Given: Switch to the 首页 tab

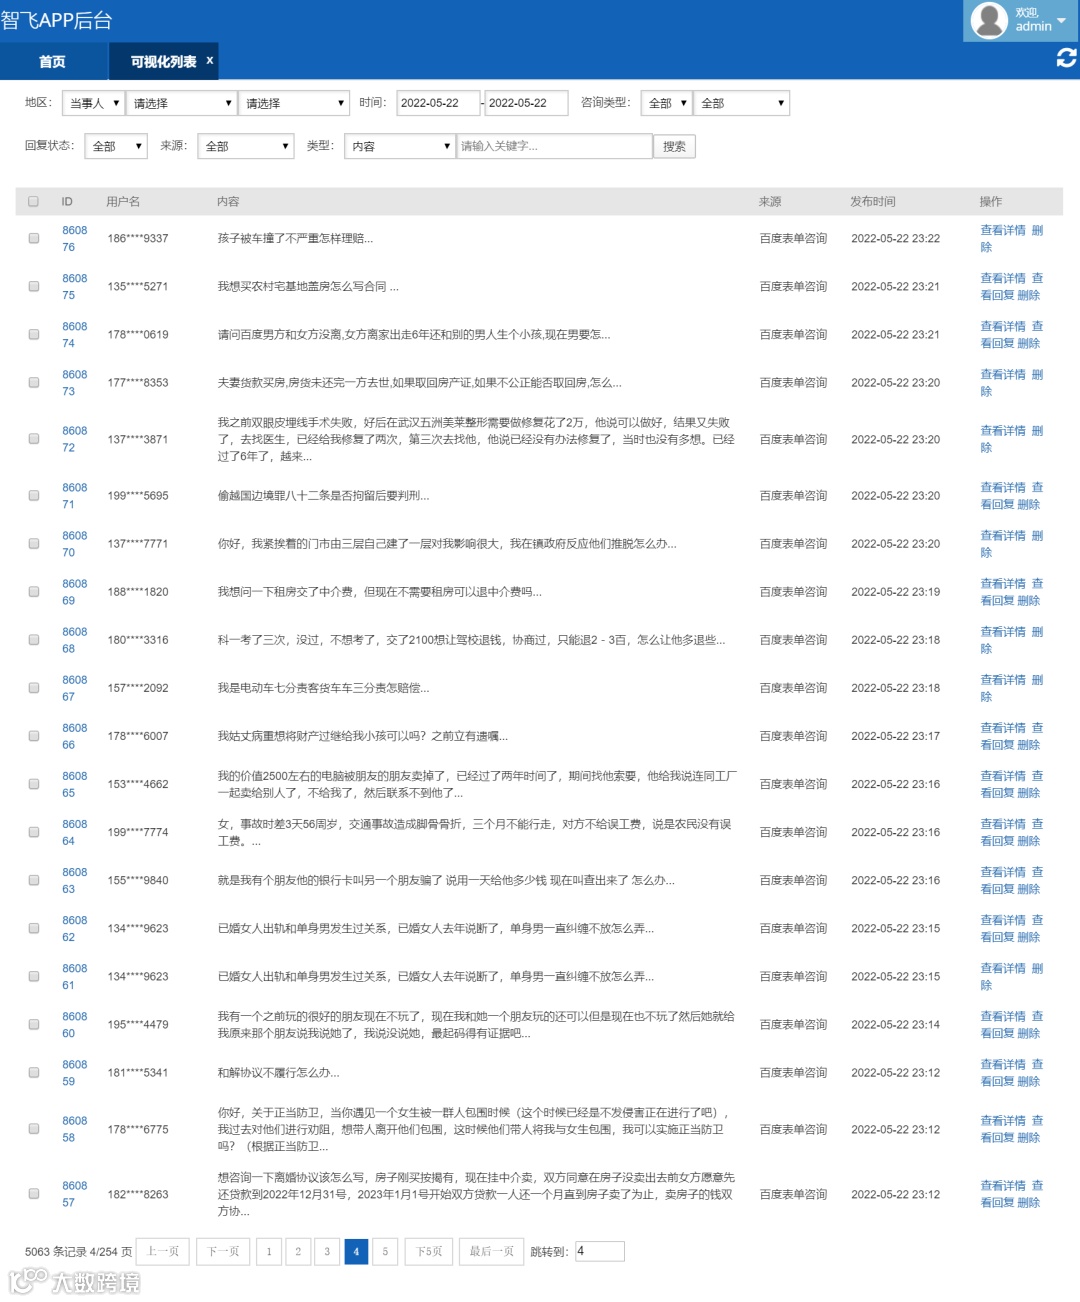Looking at the screenshot, I should (52, 62).
